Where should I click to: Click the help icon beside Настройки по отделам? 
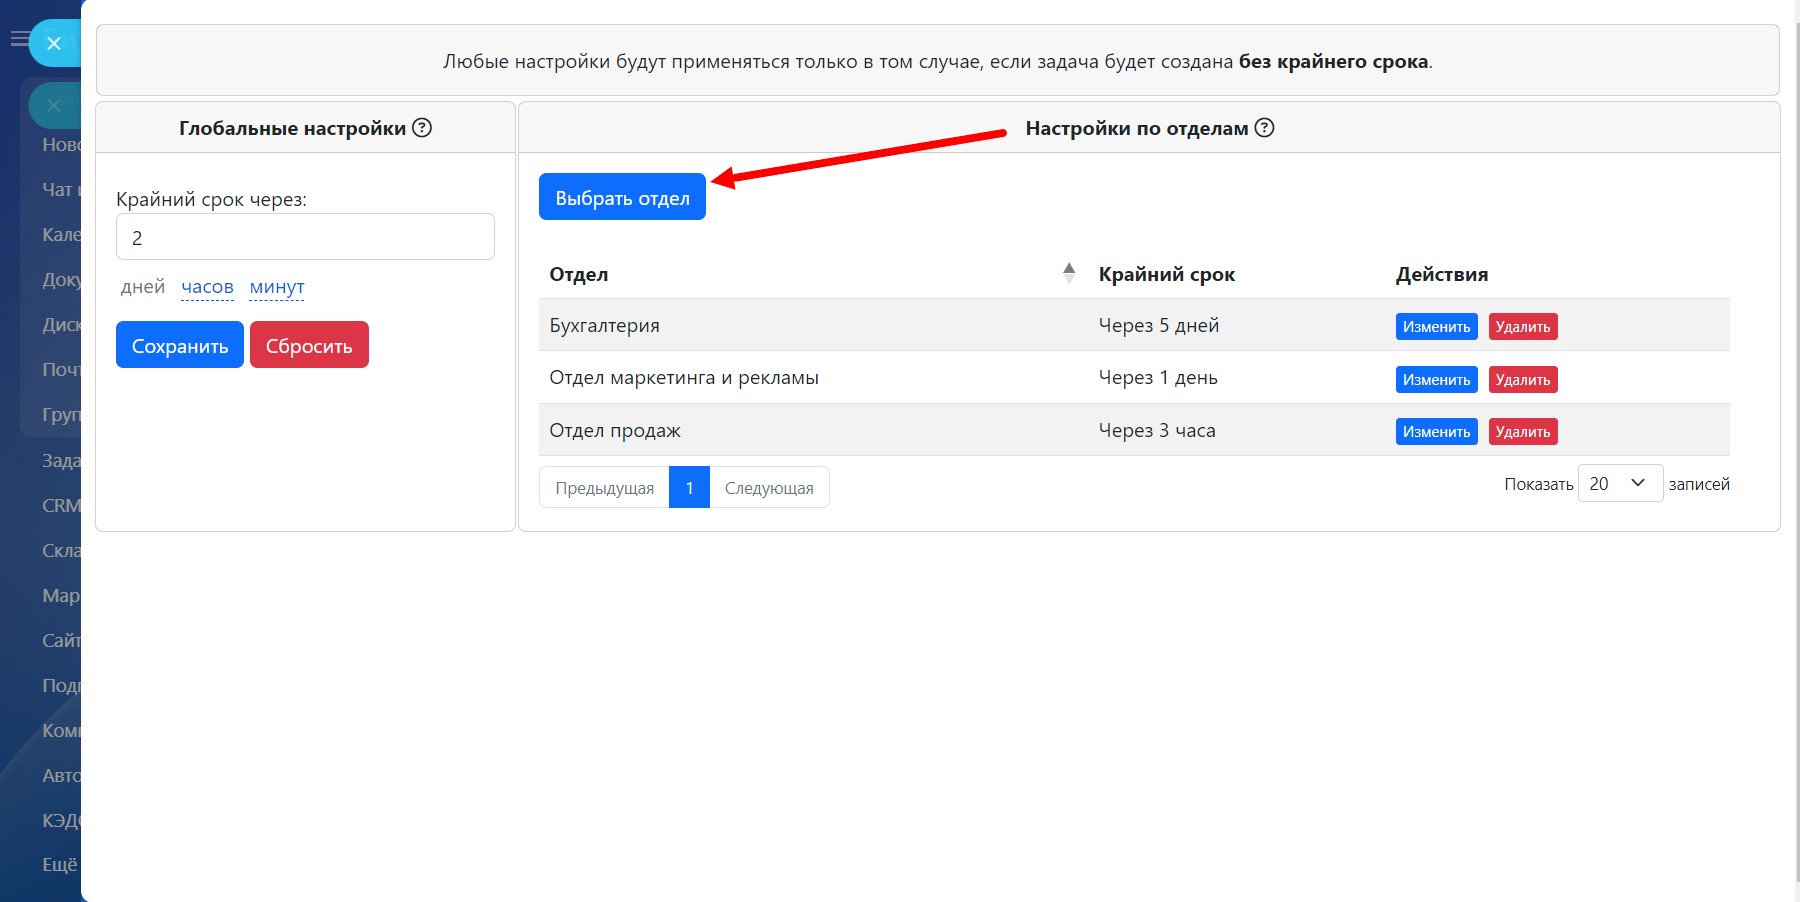point(1264,128)
